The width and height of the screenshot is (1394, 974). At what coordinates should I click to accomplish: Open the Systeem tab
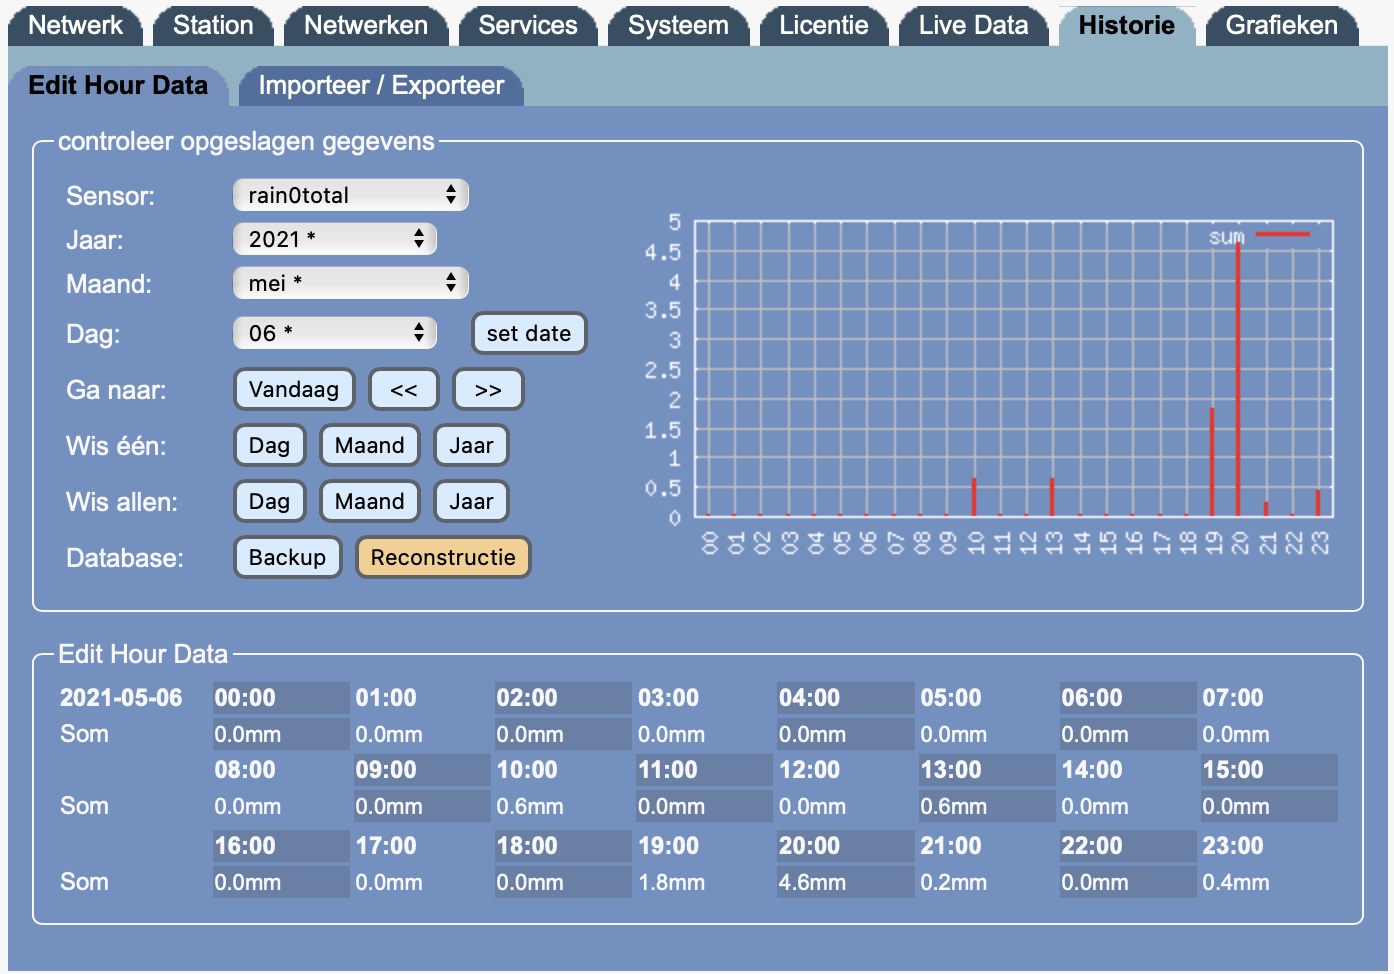click(678, 25)
